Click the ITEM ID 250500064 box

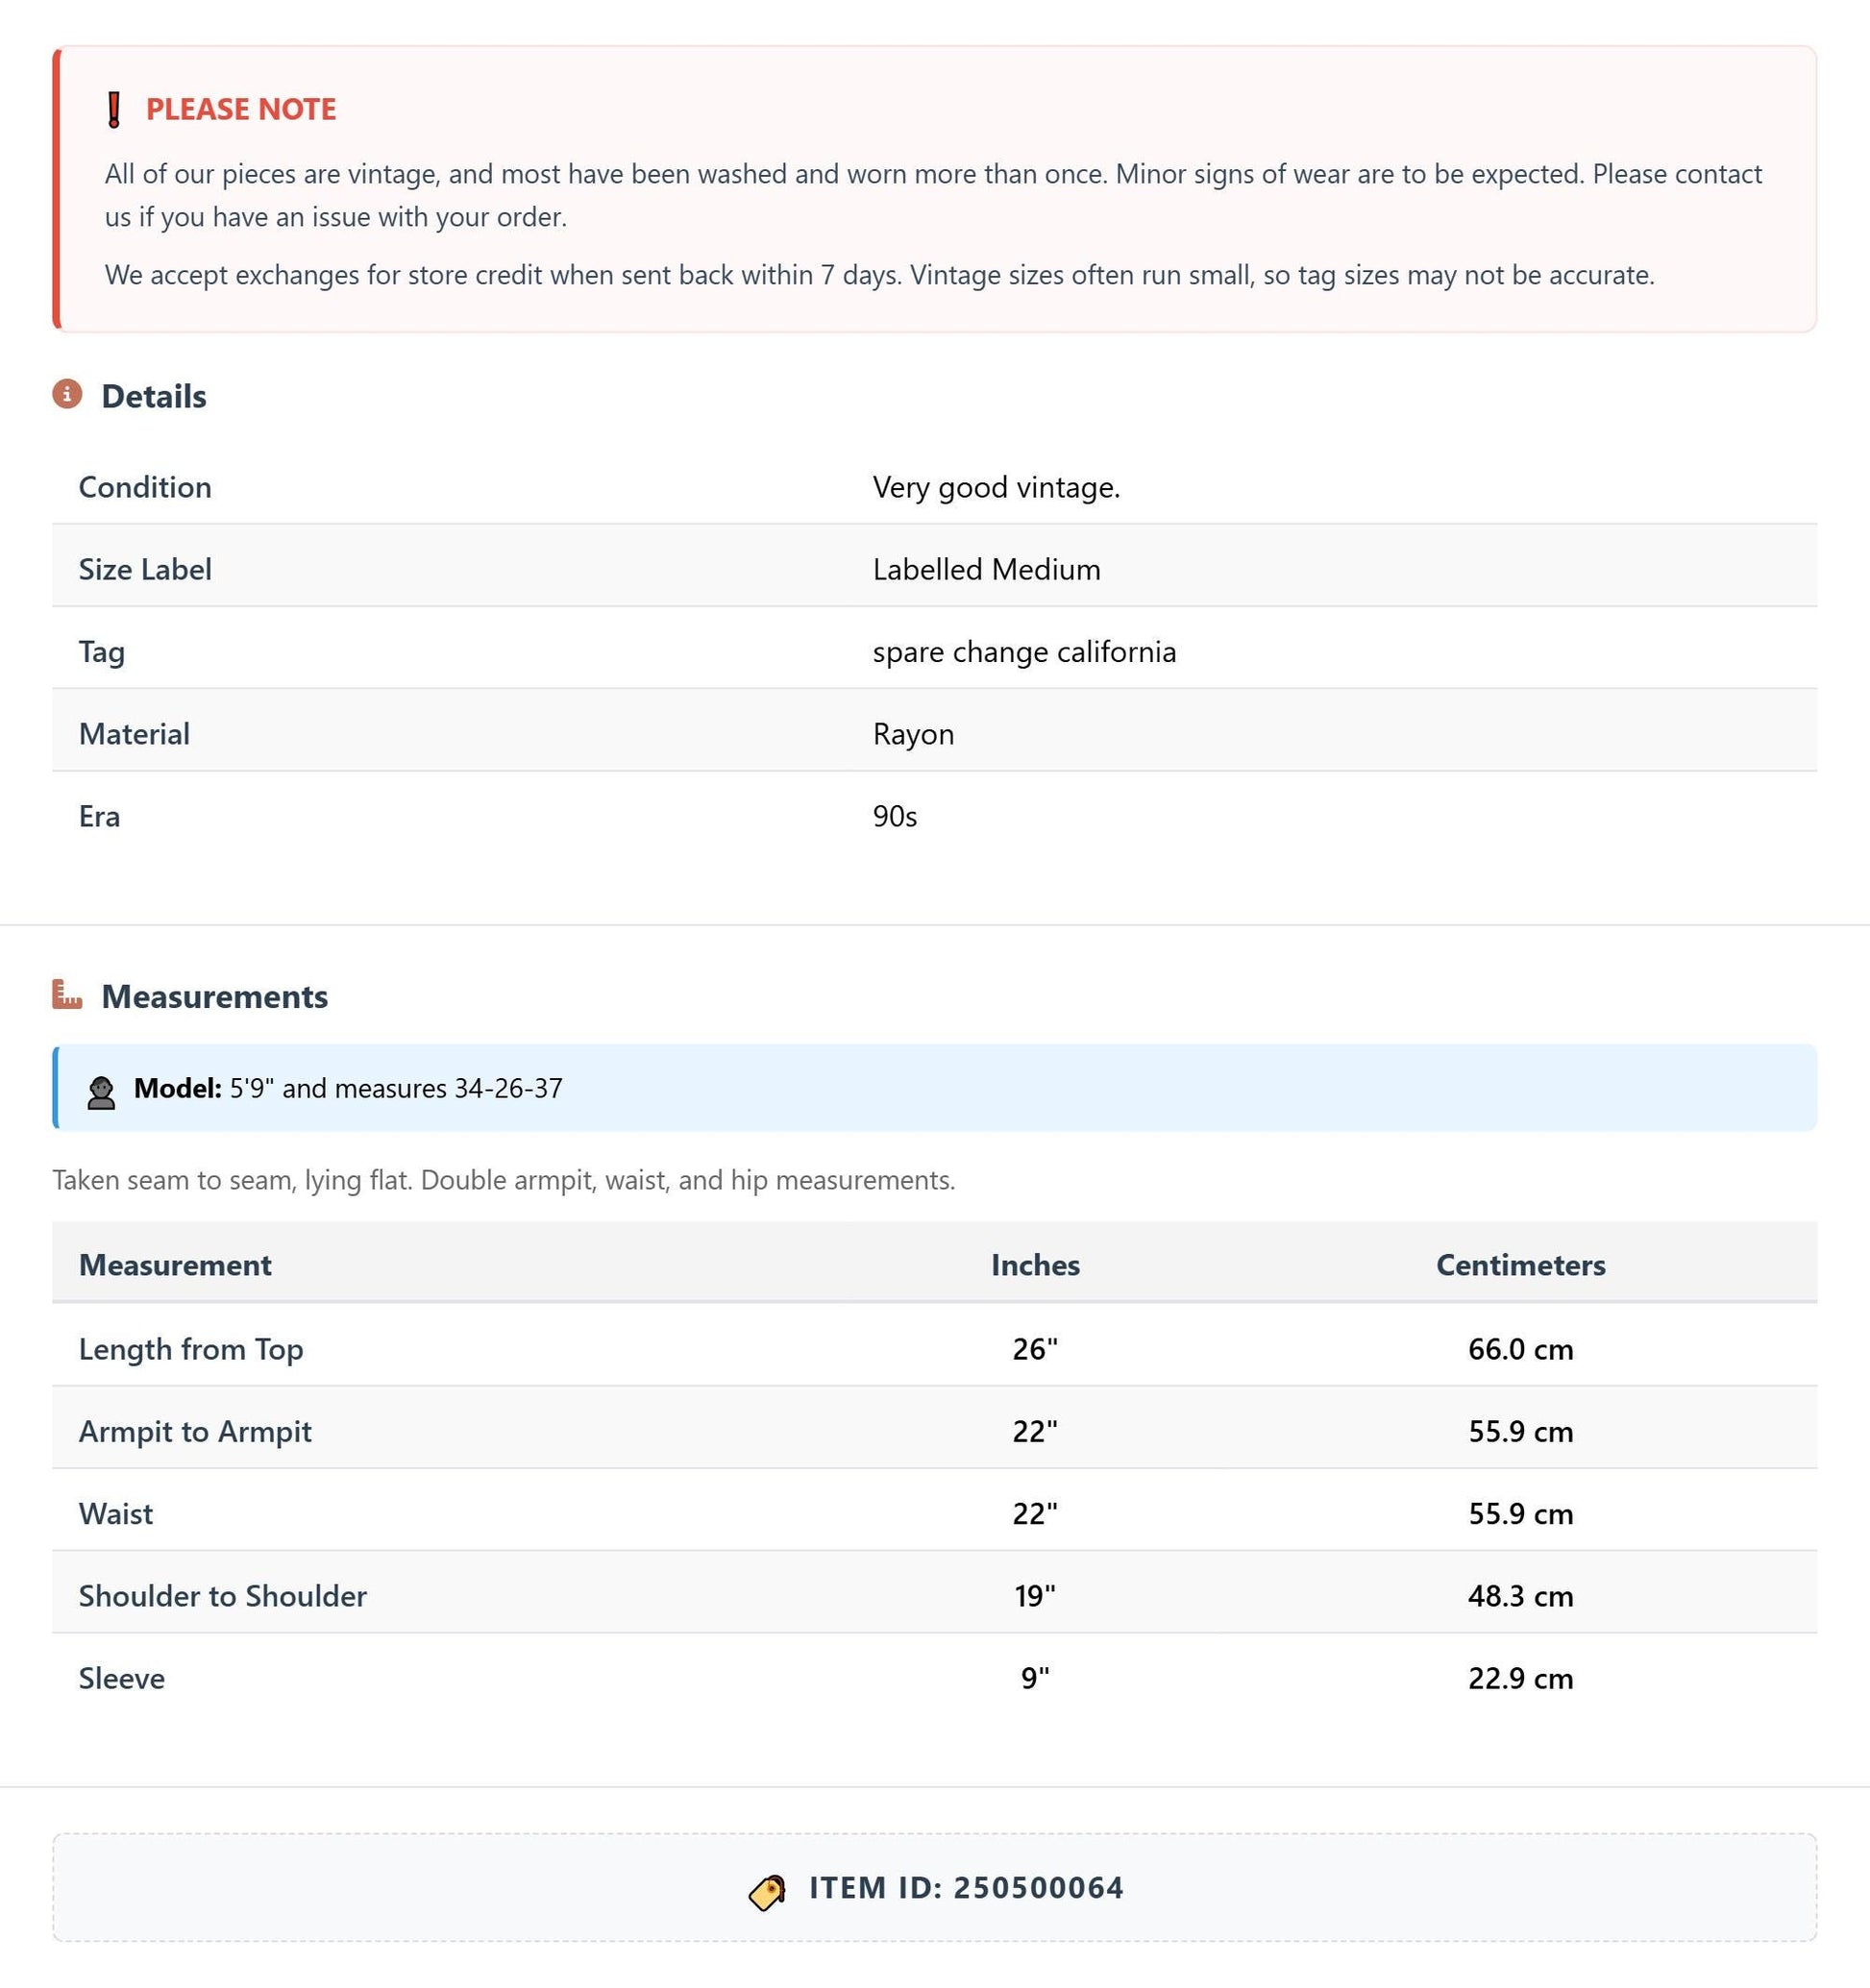[x=934, y=1888]
